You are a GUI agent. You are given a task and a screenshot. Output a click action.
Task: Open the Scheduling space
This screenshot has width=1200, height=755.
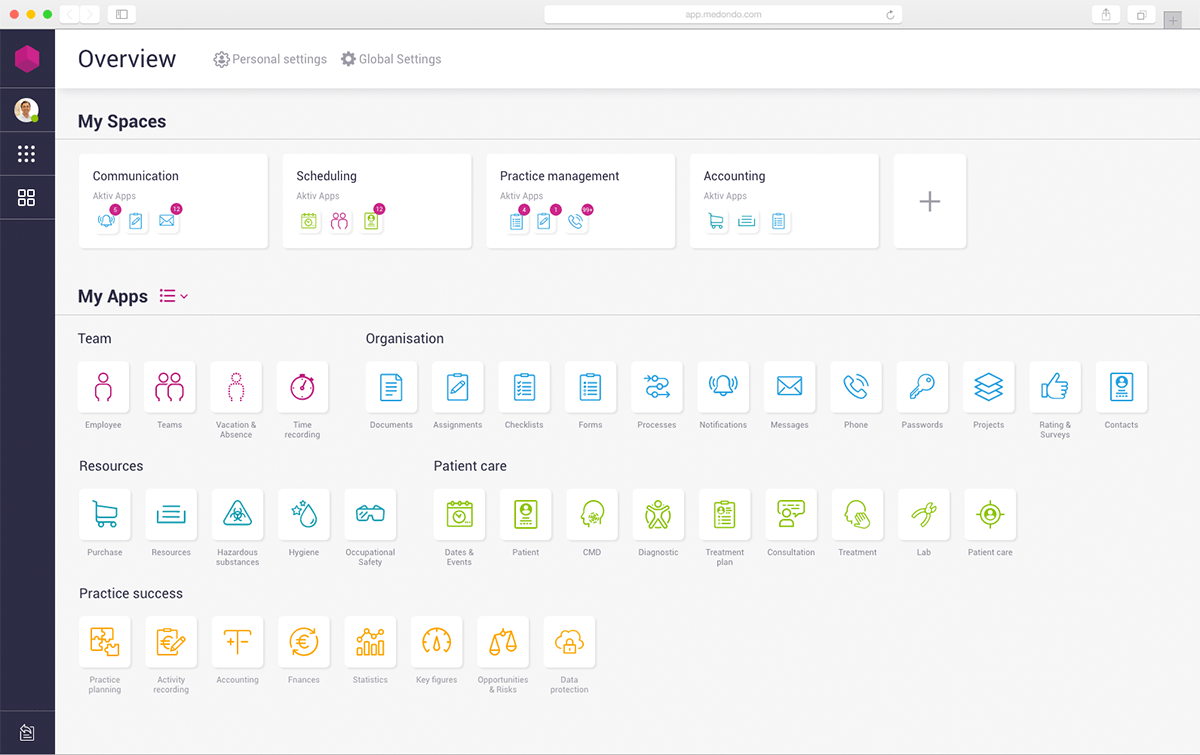click(x=376, y=200)
